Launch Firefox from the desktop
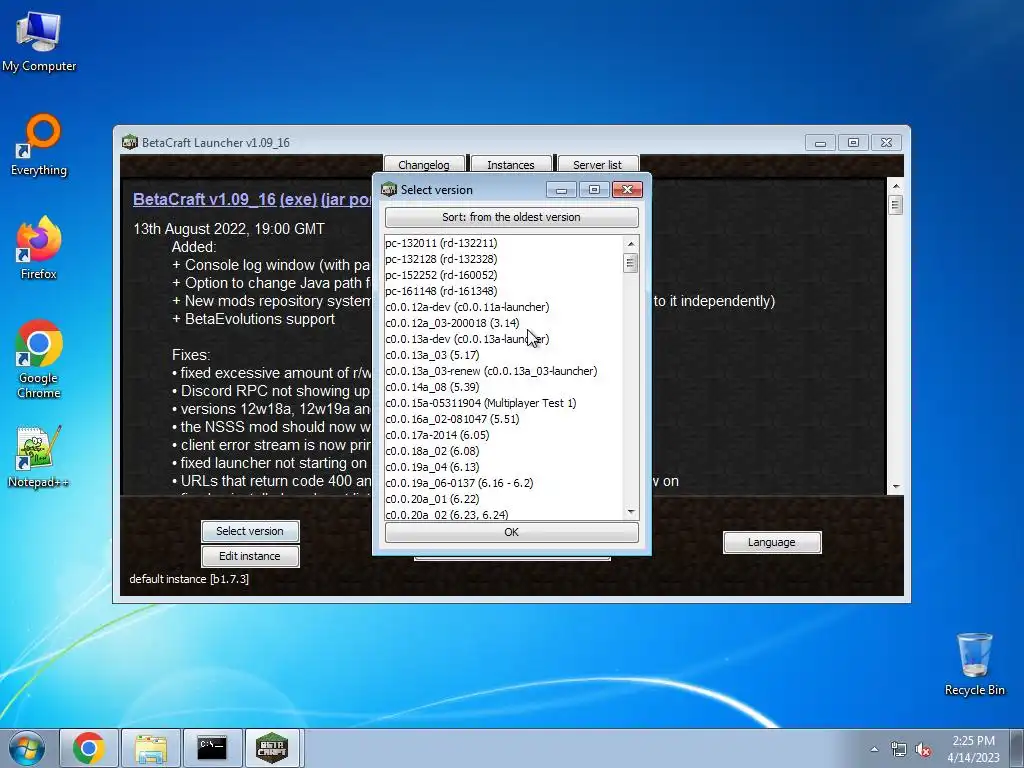The height and width of the screenshot is (768, 1024). pyautogui.click(x=39, y=248)
